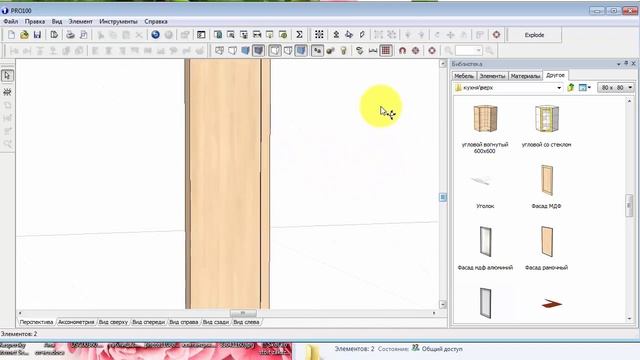The height and width of the screenshot is (360, 640).
Task: Click the export icon after the save icon
Action: pyautogui.click(x=54, y=35)
